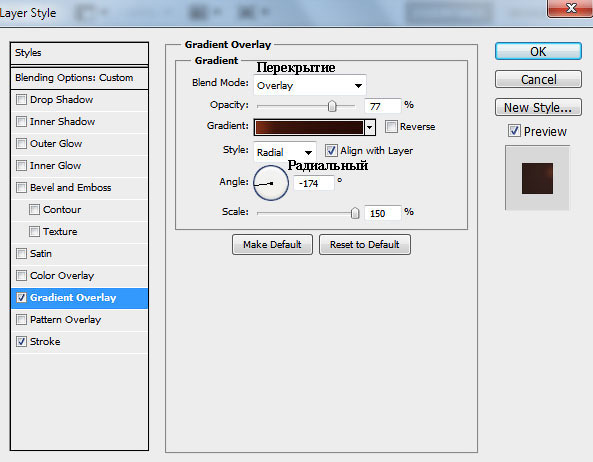The height and width of the screenshot is (462, 593).
Task: Toggle the Preview checkbox
Action: pos(514,131)
